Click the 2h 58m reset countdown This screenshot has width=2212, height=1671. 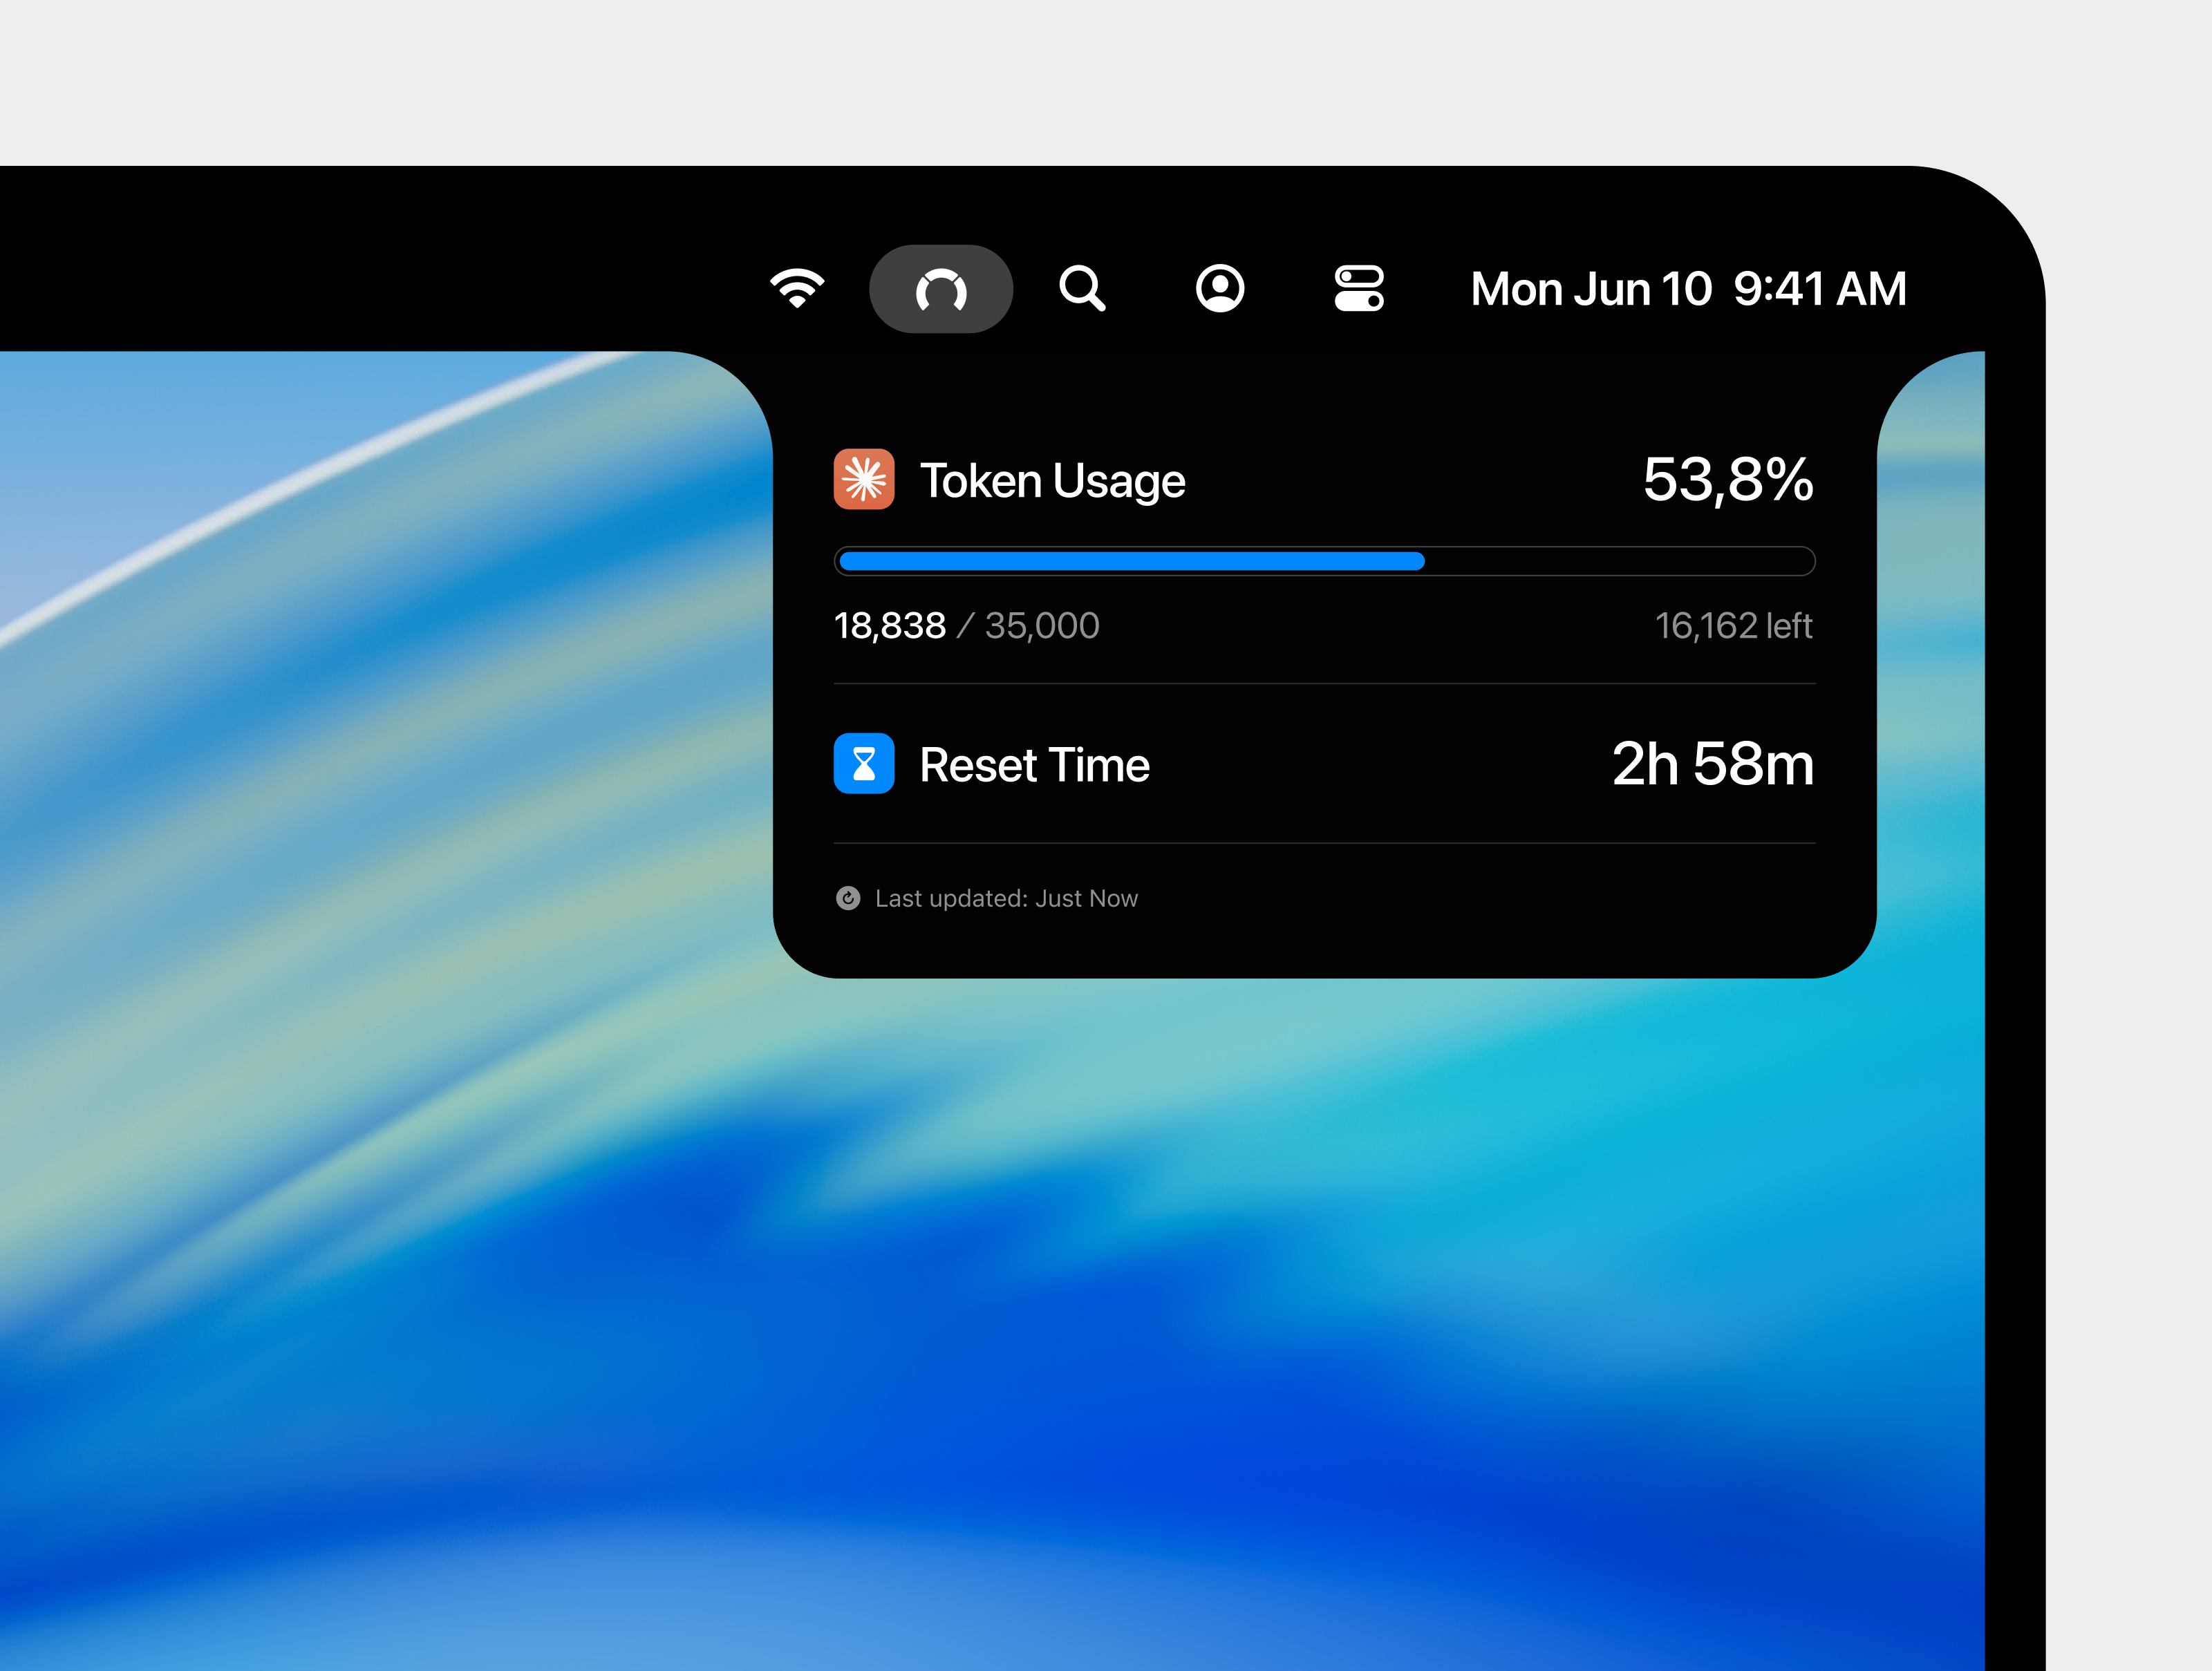pos(1713,764)
